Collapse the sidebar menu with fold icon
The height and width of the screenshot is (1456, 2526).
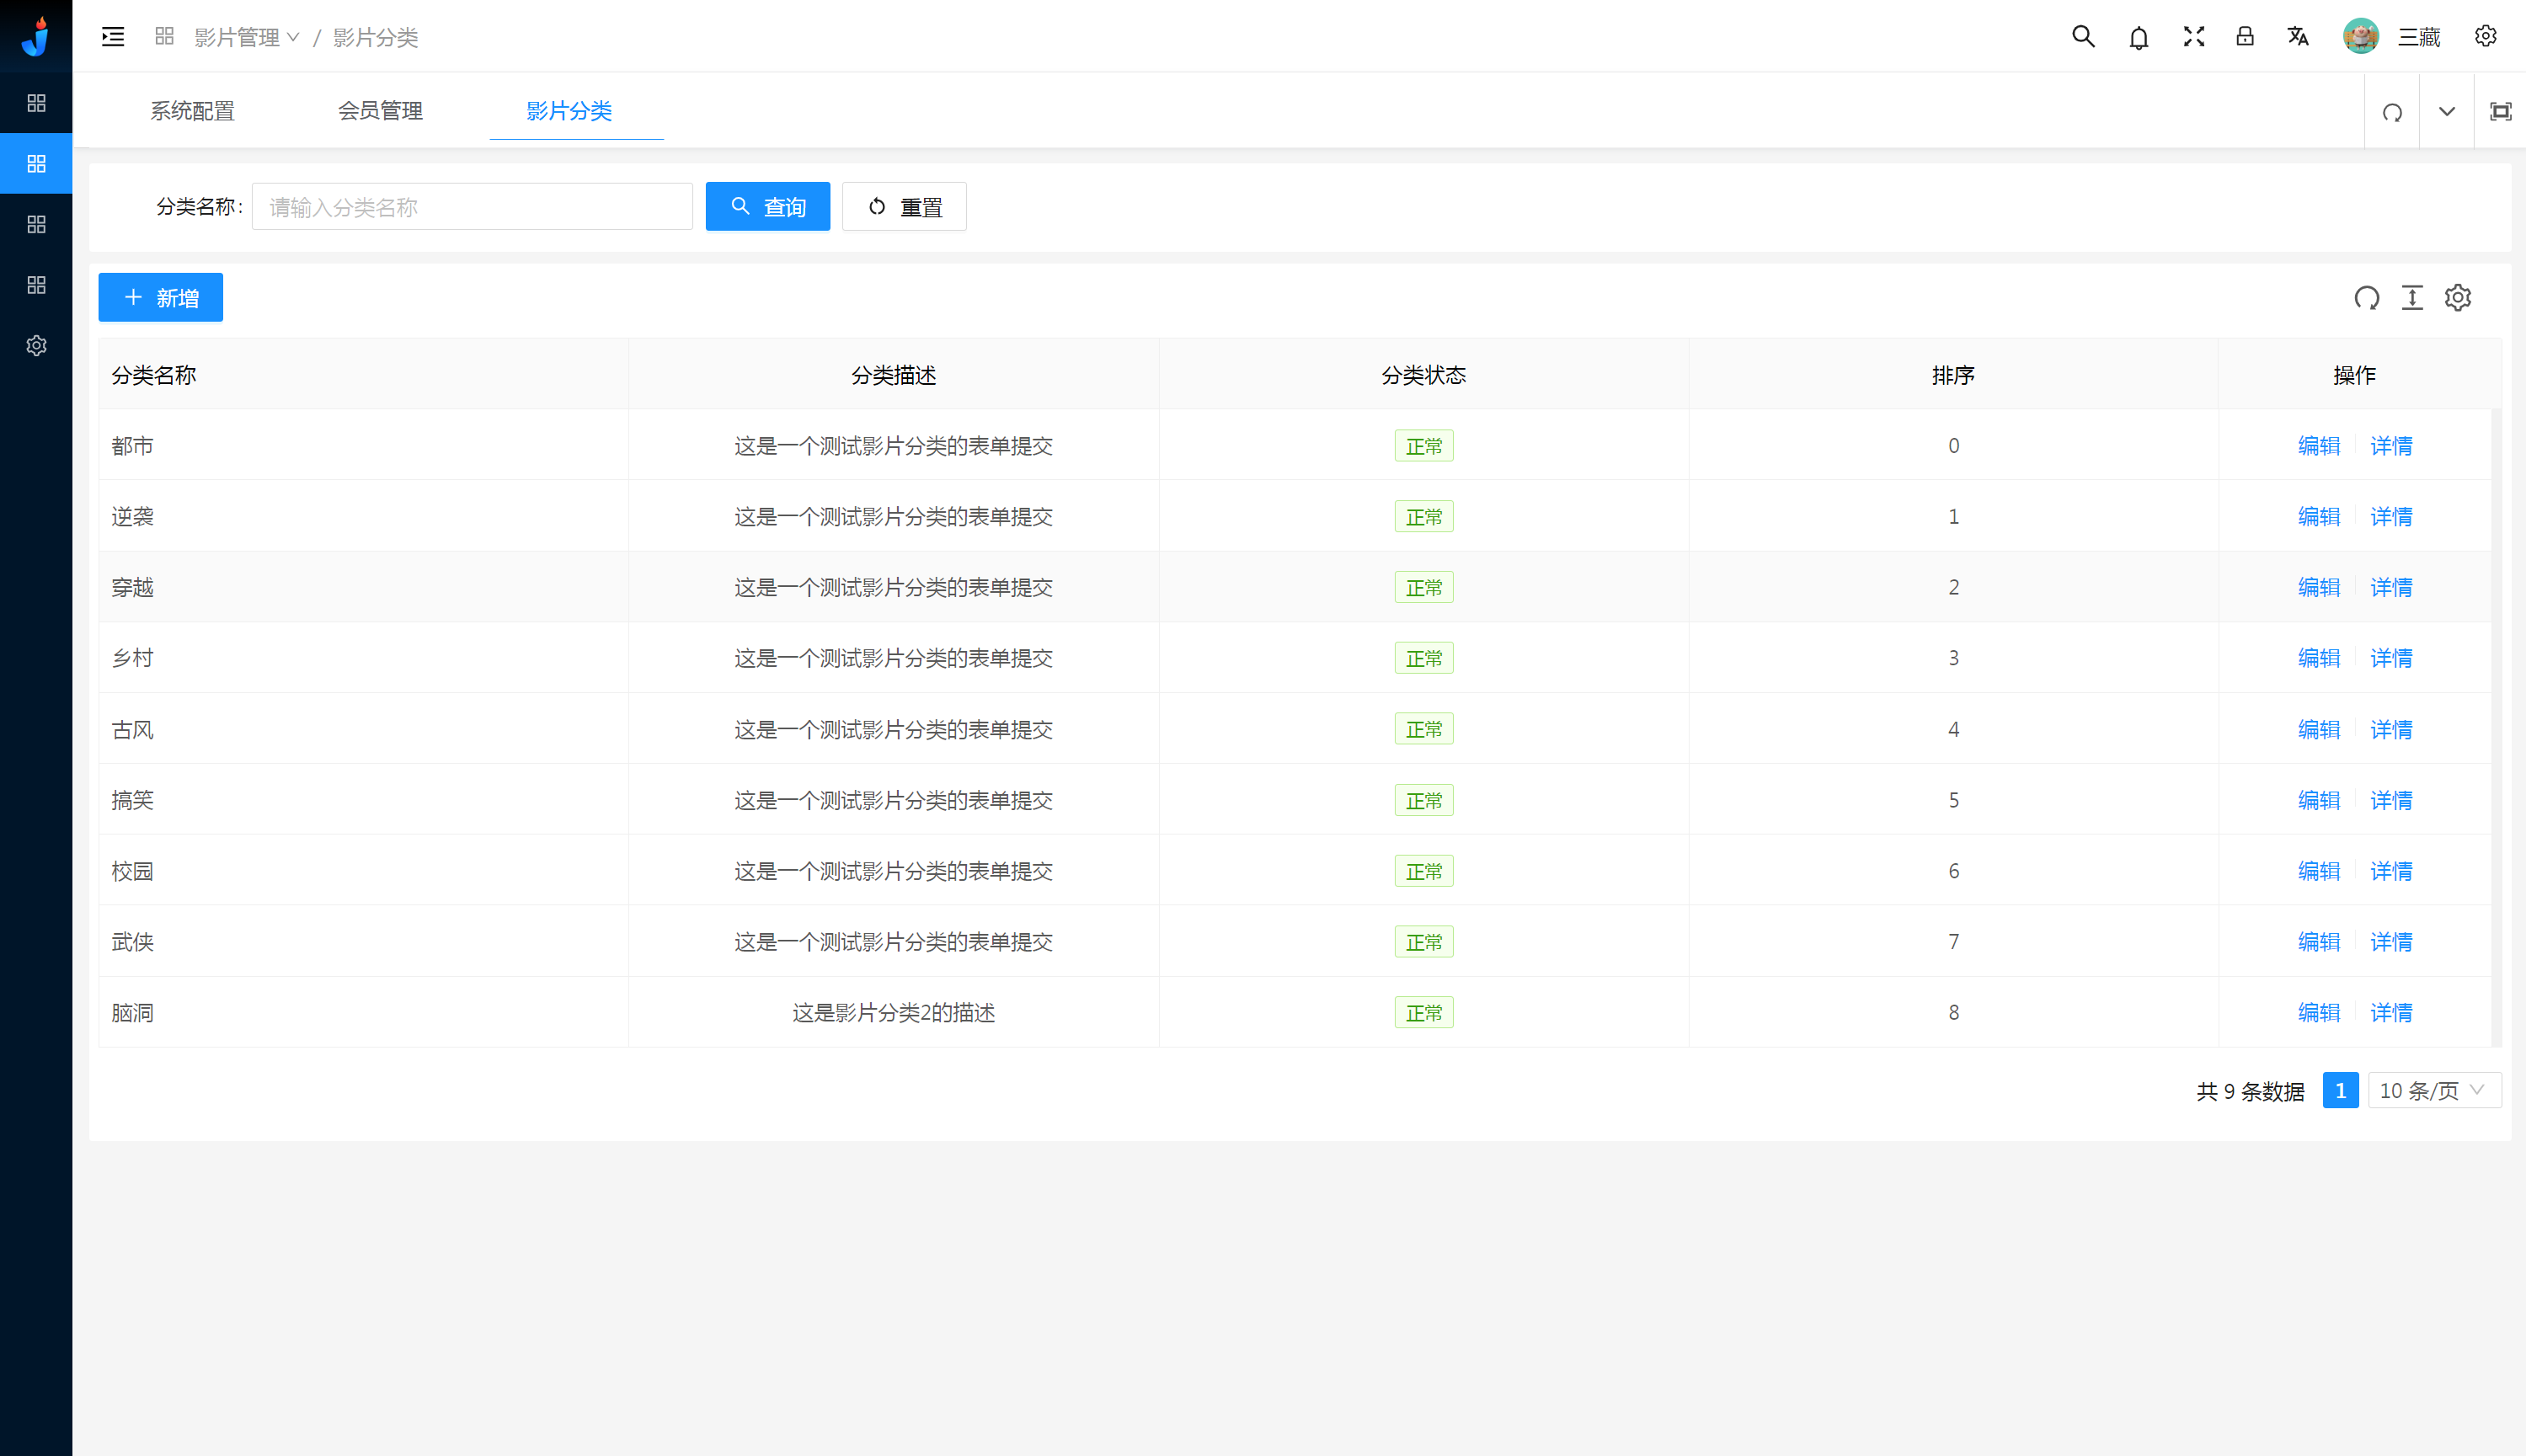[x=113, y=37]
